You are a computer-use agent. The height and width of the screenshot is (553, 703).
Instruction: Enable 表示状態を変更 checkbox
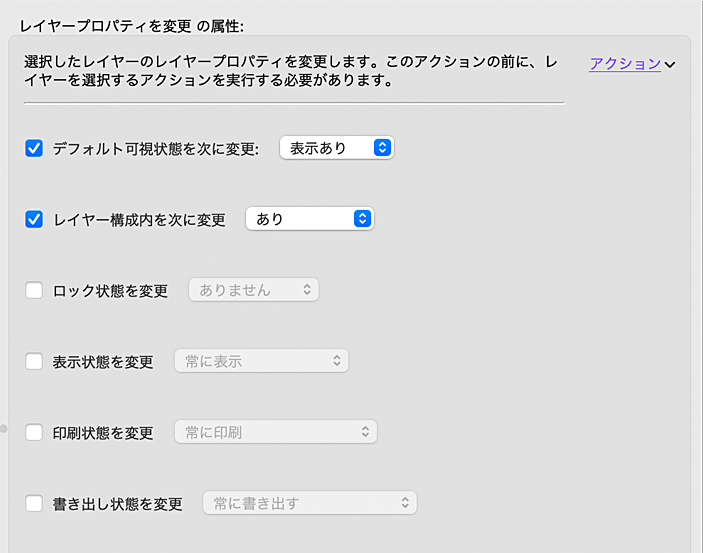click(x=34, y=361)
